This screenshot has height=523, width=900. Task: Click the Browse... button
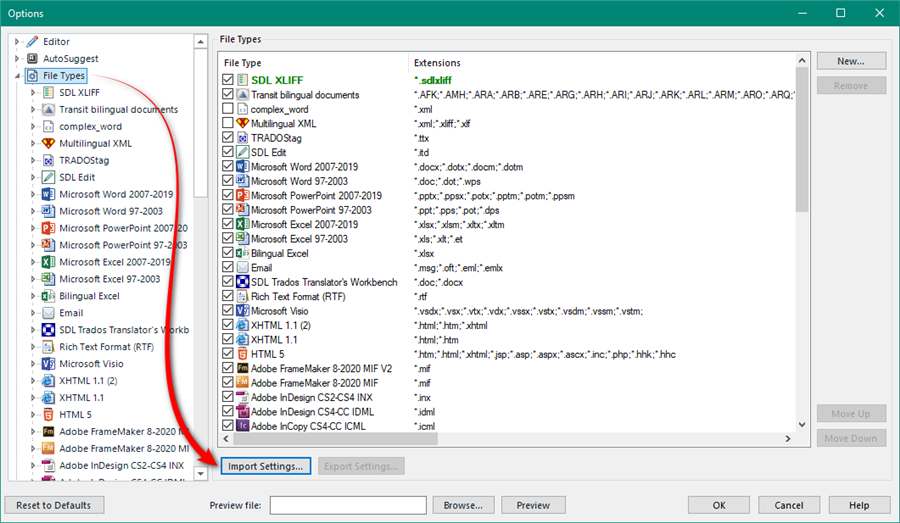click(463, 505)
